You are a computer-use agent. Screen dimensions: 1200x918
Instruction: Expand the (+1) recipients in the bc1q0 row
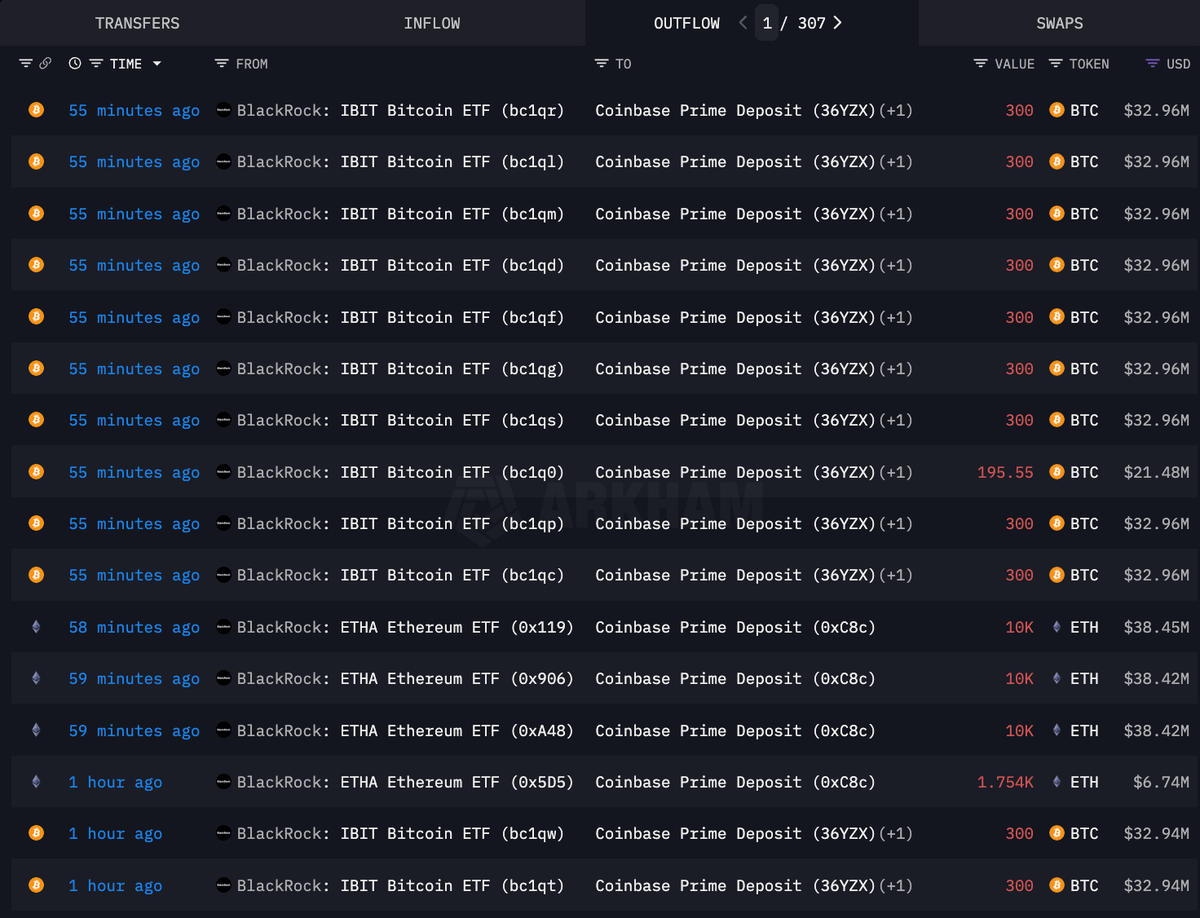click(896, 472)
